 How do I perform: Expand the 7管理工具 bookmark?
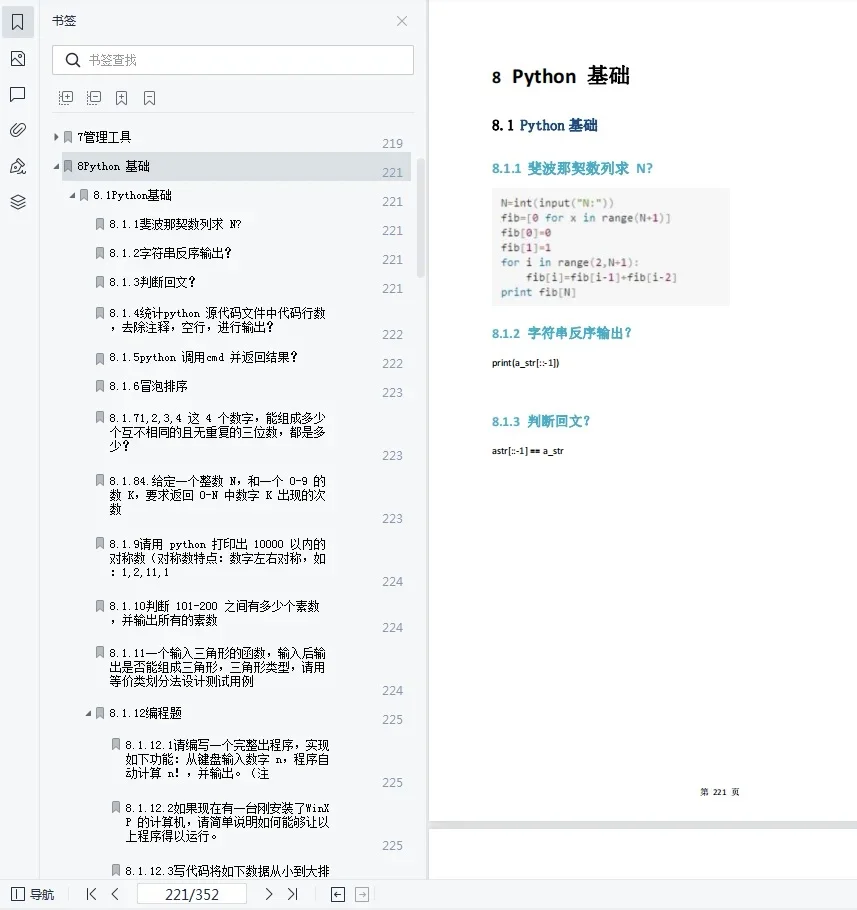pyautogui.click(x=56, y=136)
